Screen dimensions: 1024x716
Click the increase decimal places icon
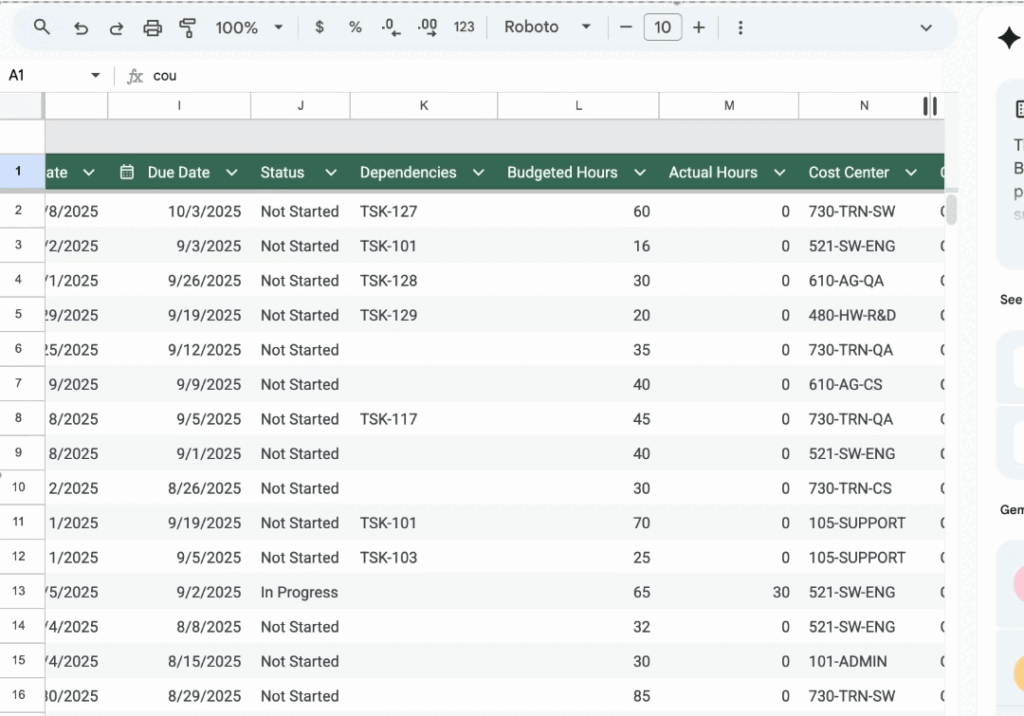tap(427, 27)
